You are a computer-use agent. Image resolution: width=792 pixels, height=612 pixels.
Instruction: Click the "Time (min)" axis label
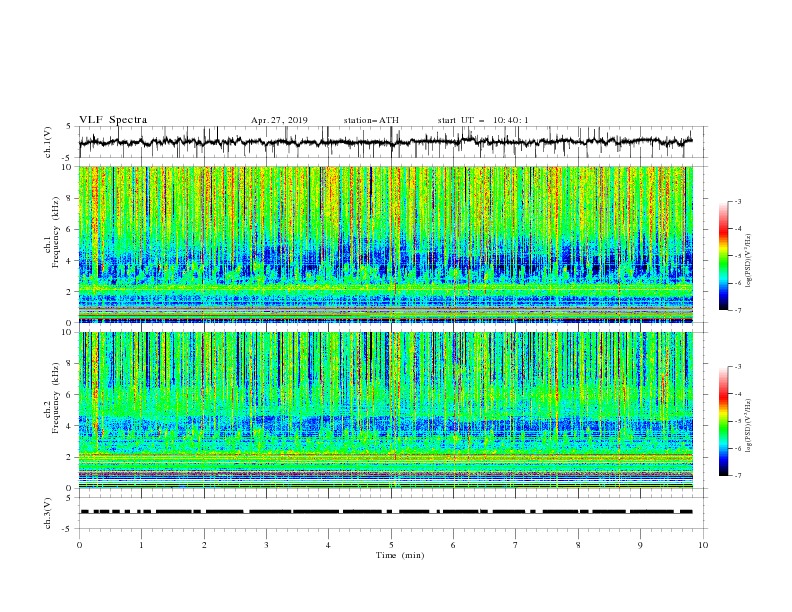pyautogui.click(x=400, y=555)
